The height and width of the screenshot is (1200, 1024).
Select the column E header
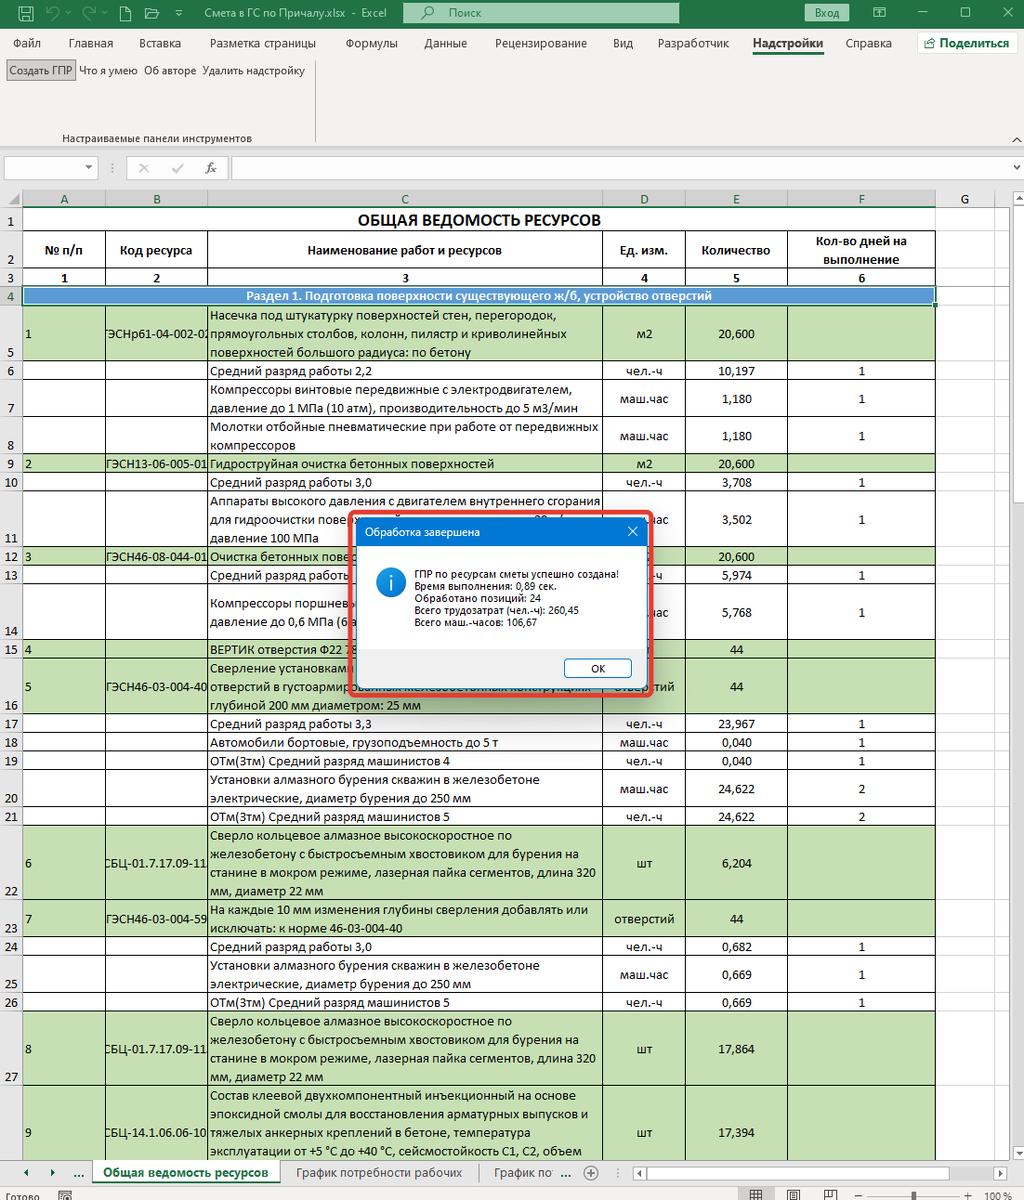[x=736, y=199]
